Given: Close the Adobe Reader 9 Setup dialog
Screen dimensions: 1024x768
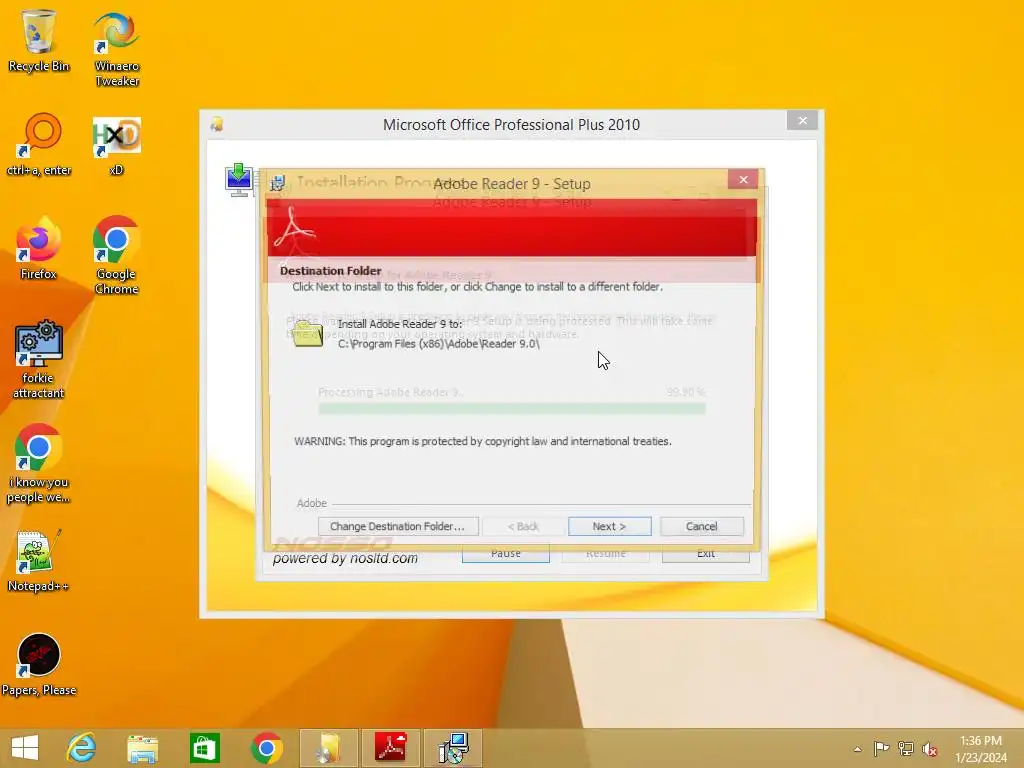Looking at the screenshot, I should point(743,180).
